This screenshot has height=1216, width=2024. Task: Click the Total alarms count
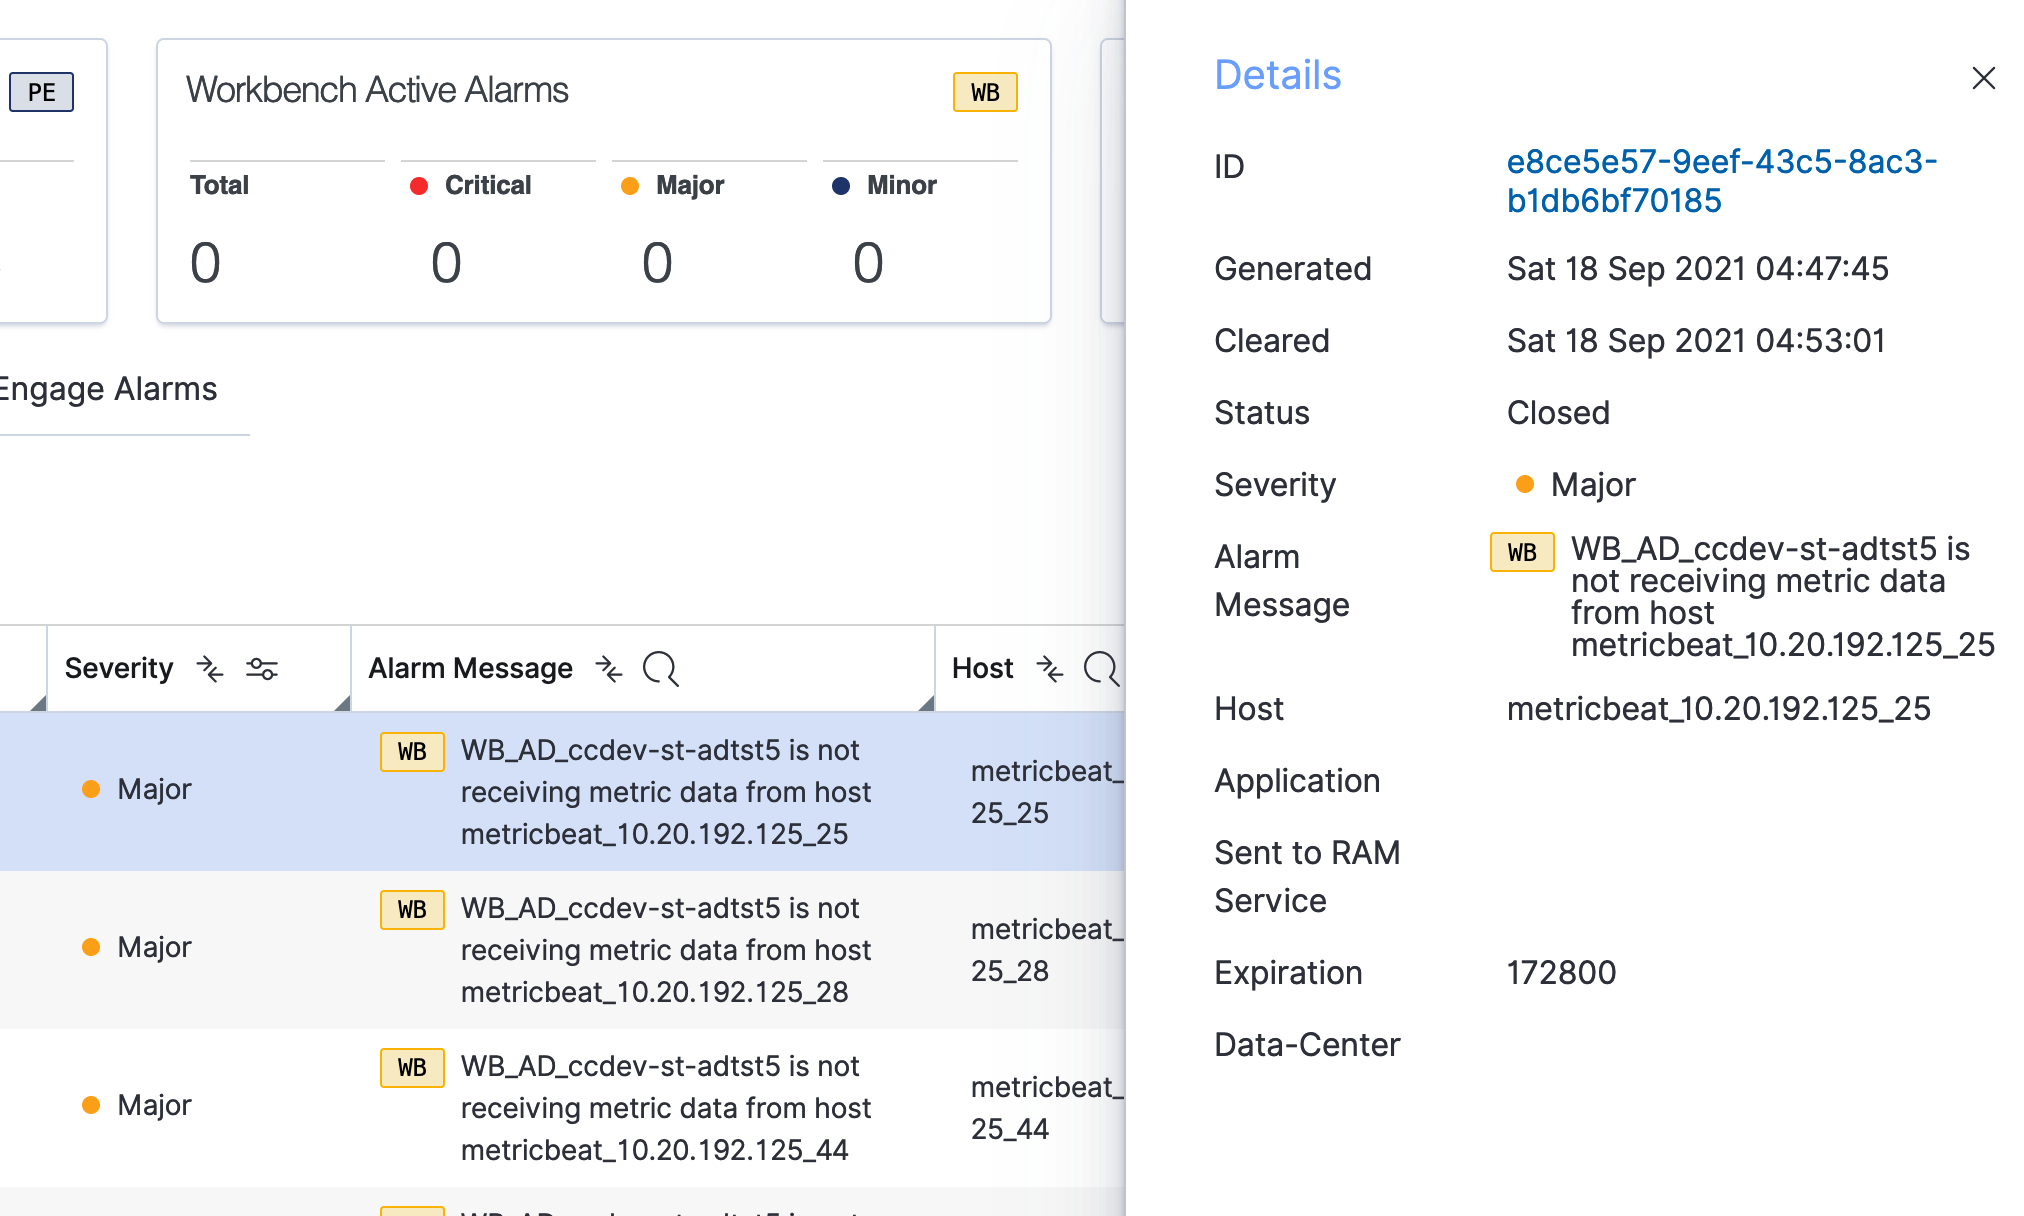pos(205,263)
